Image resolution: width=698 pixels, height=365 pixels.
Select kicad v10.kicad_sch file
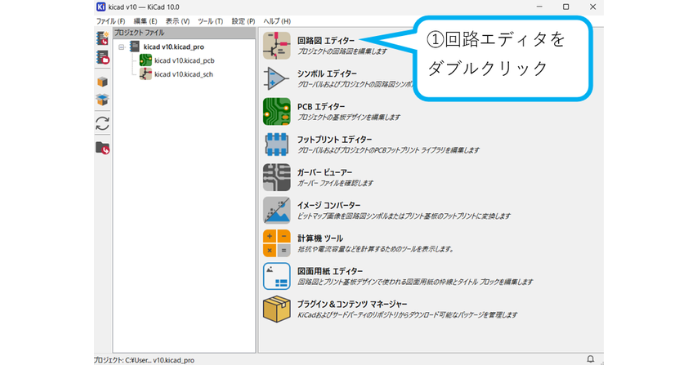coord(183,74)
